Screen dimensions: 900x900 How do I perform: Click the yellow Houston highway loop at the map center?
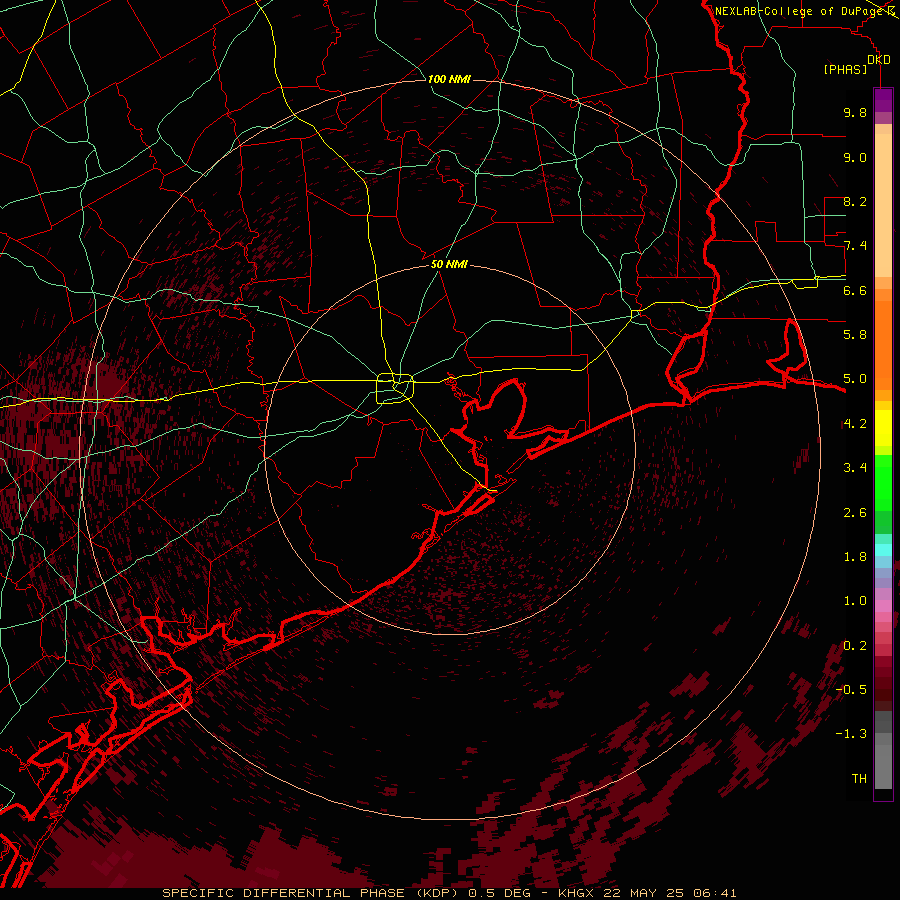click(395, 388)
